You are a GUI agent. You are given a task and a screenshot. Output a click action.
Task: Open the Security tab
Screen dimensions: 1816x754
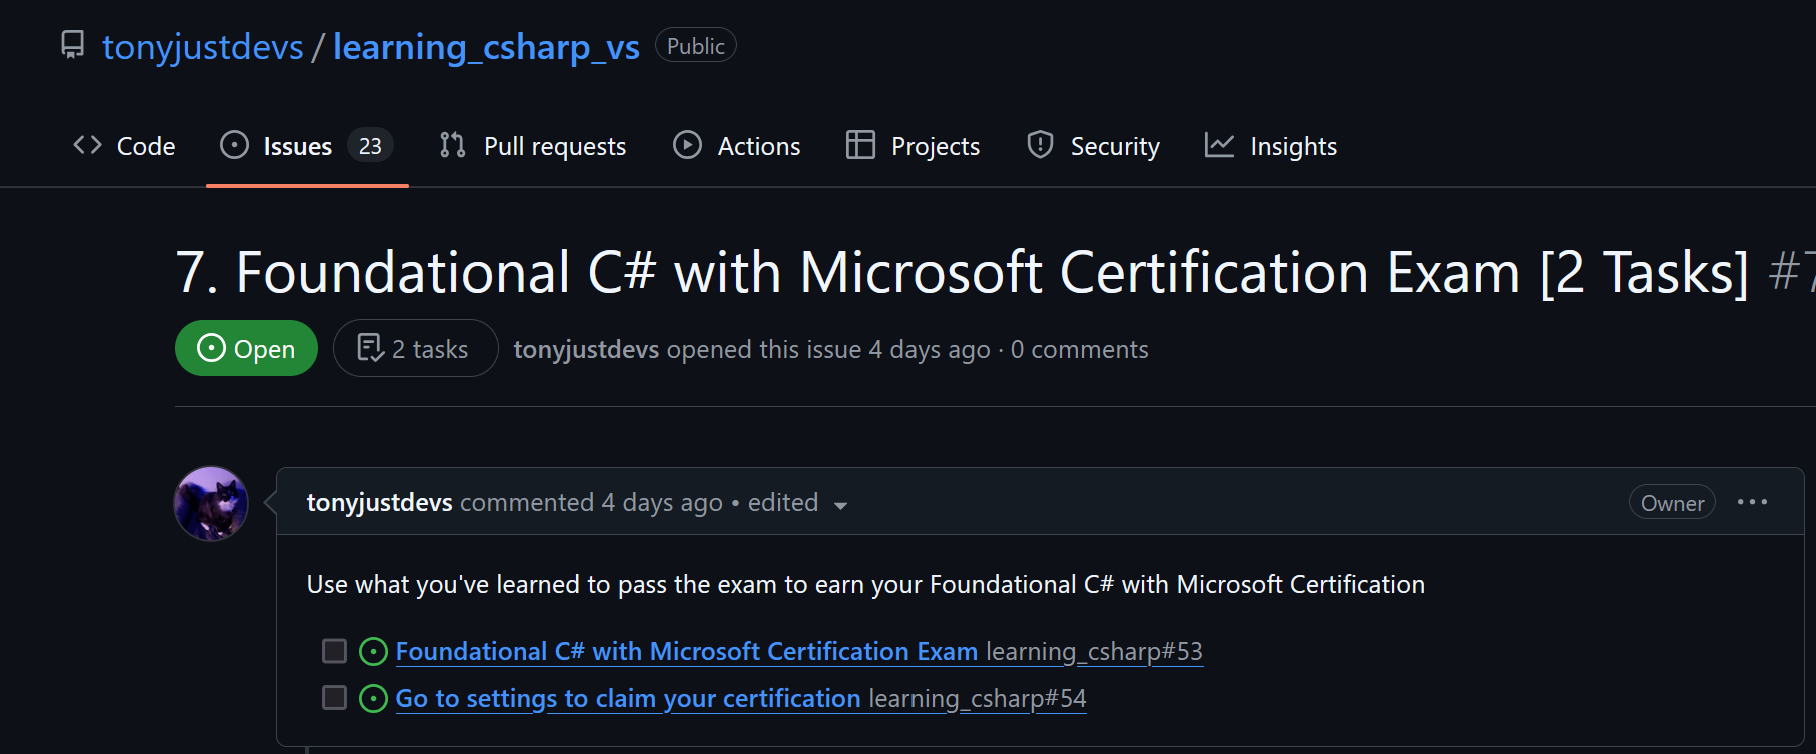(x=1093, y=146)
